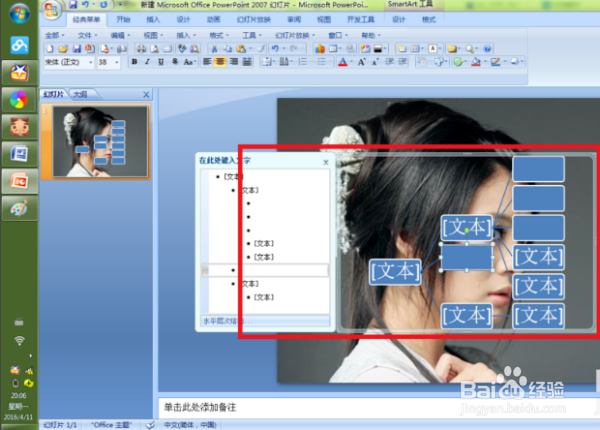Click the Paint palette taskbar icon
Viewport: 600px width, 430px height.
pyautogui.click(x=20, y=208)
